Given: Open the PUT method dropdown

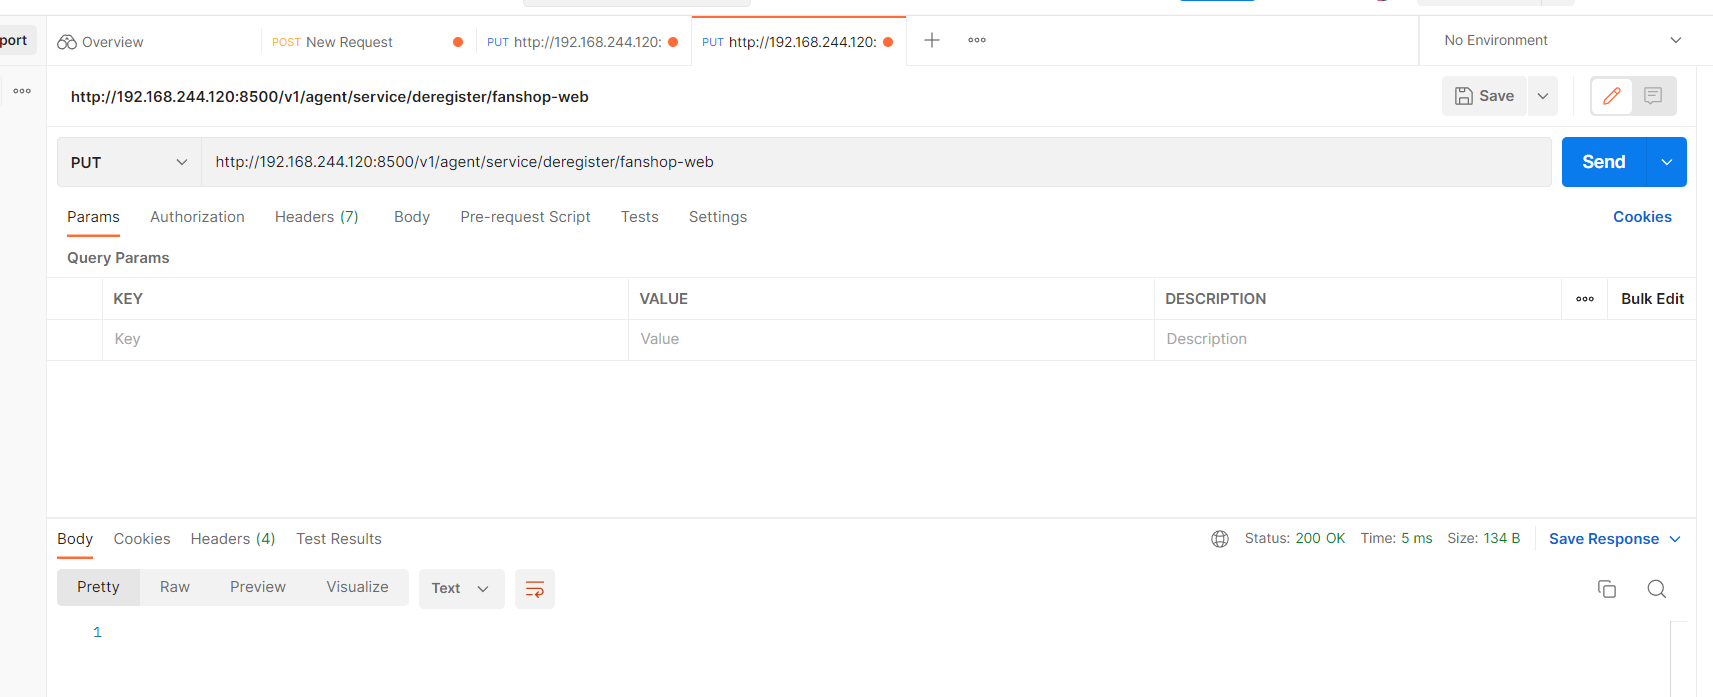Looking at the screenshot, I should [x=129, y=162].
